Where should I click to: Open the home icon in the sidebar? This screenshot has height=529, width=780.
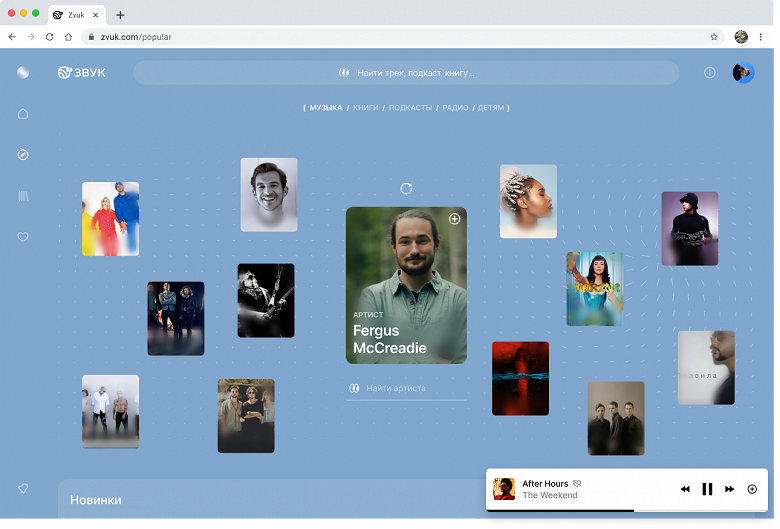click(23, 114)
